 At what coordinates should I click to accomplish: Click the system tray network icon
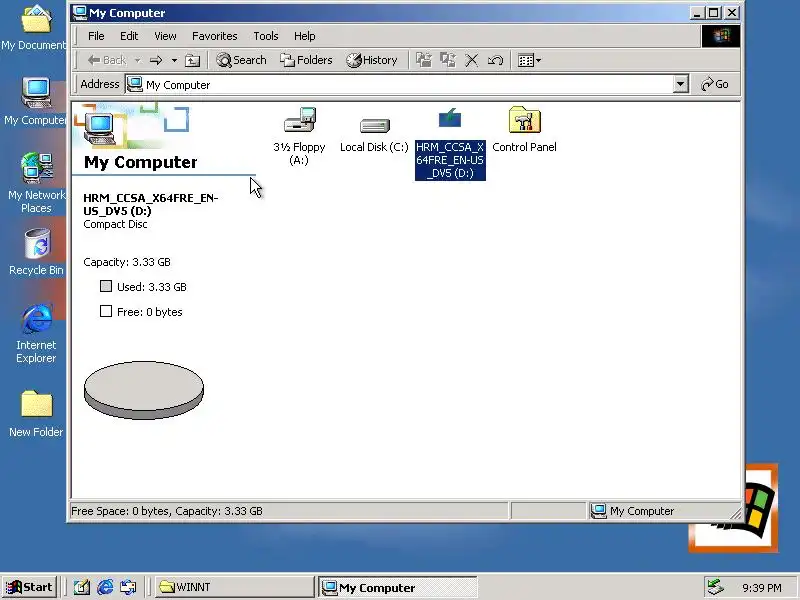pyautogui.click(x=715, y=587)
